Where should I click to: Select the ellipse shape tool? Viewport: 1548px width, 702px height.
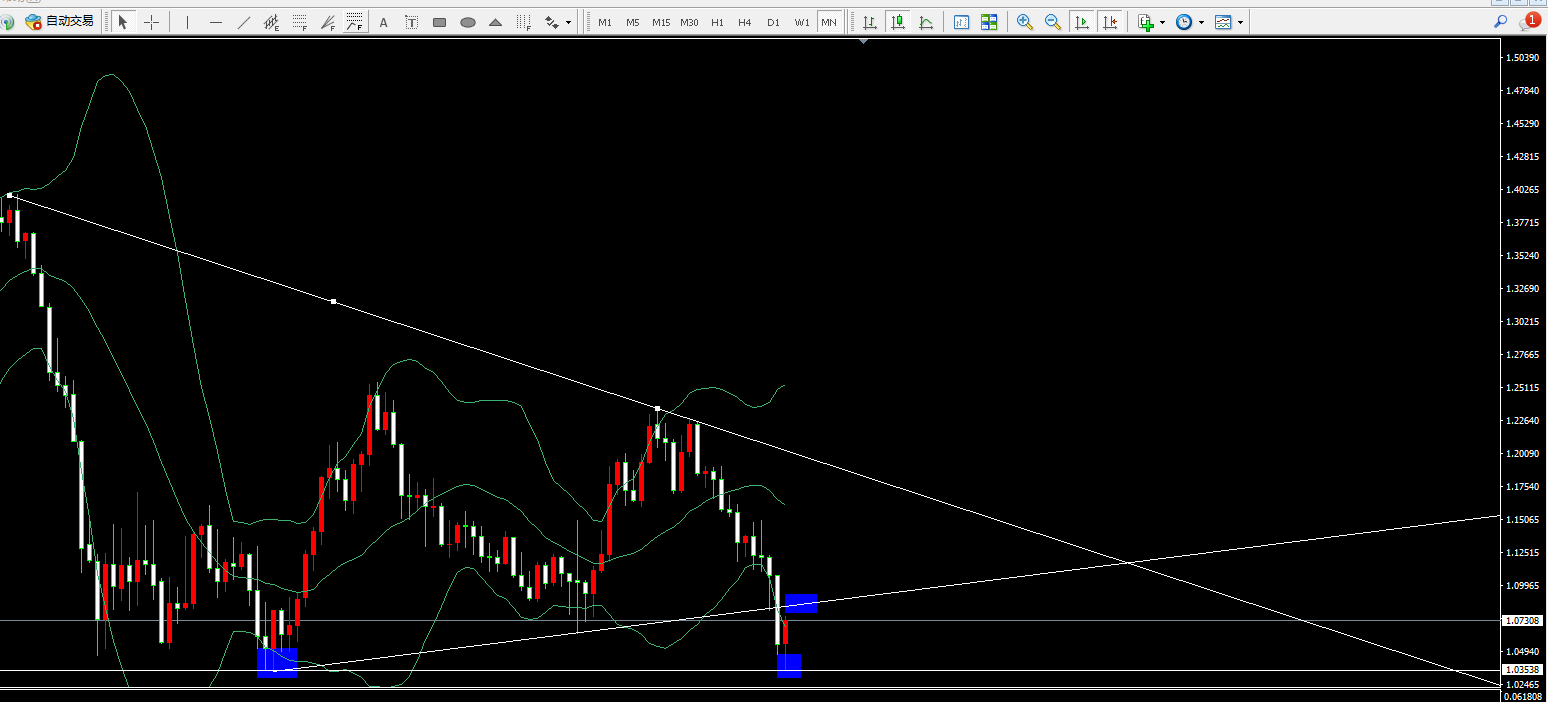point(467,22)
